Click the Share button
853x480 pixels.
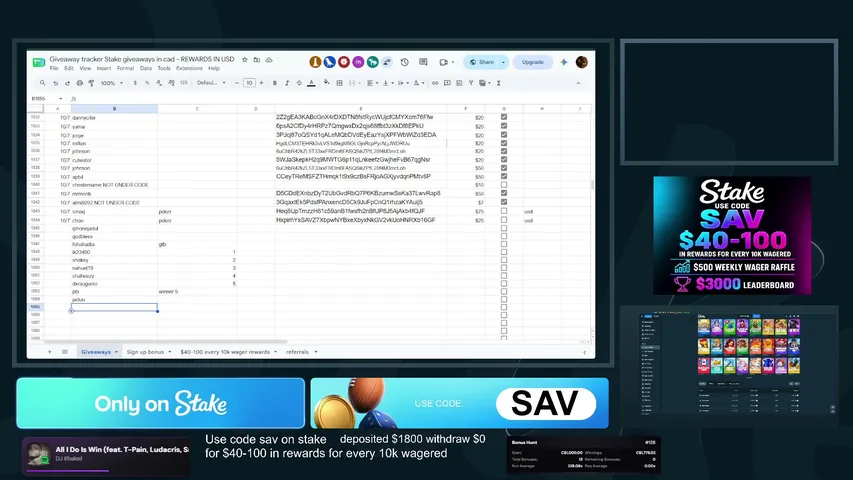coord(481,62)
